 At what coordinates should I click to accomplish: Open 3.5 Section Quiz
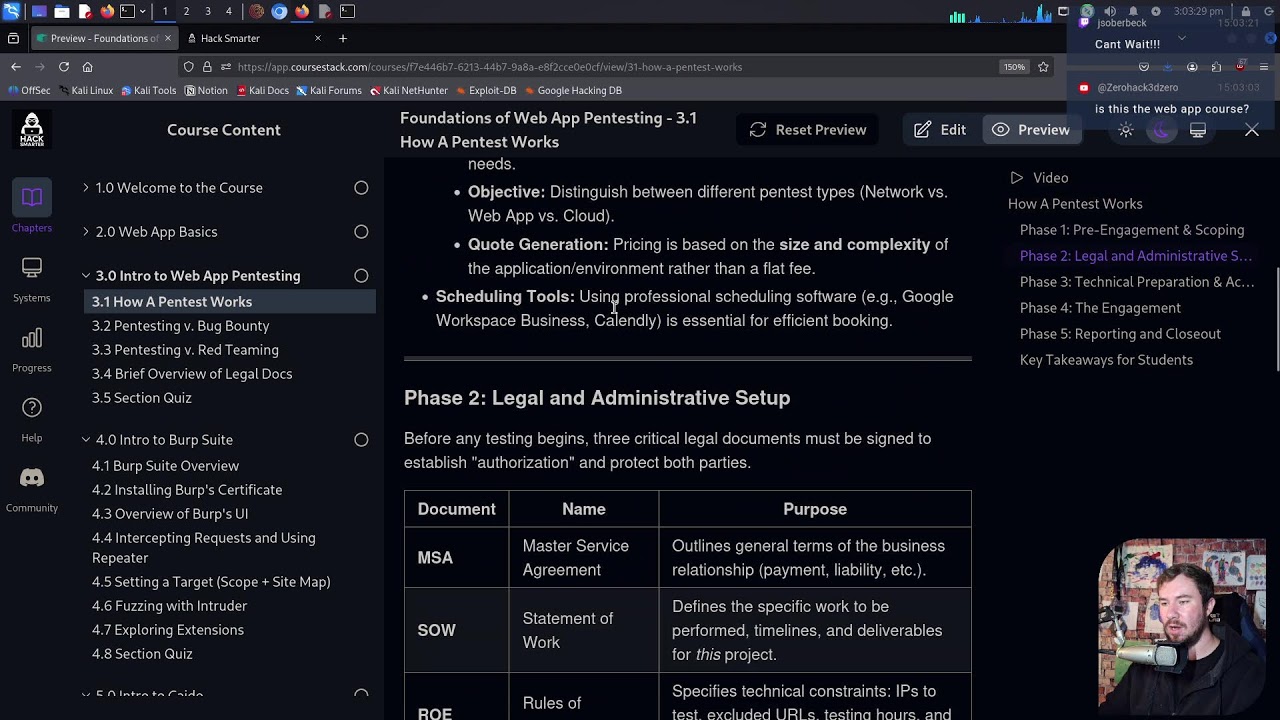[x=142, y=398]
